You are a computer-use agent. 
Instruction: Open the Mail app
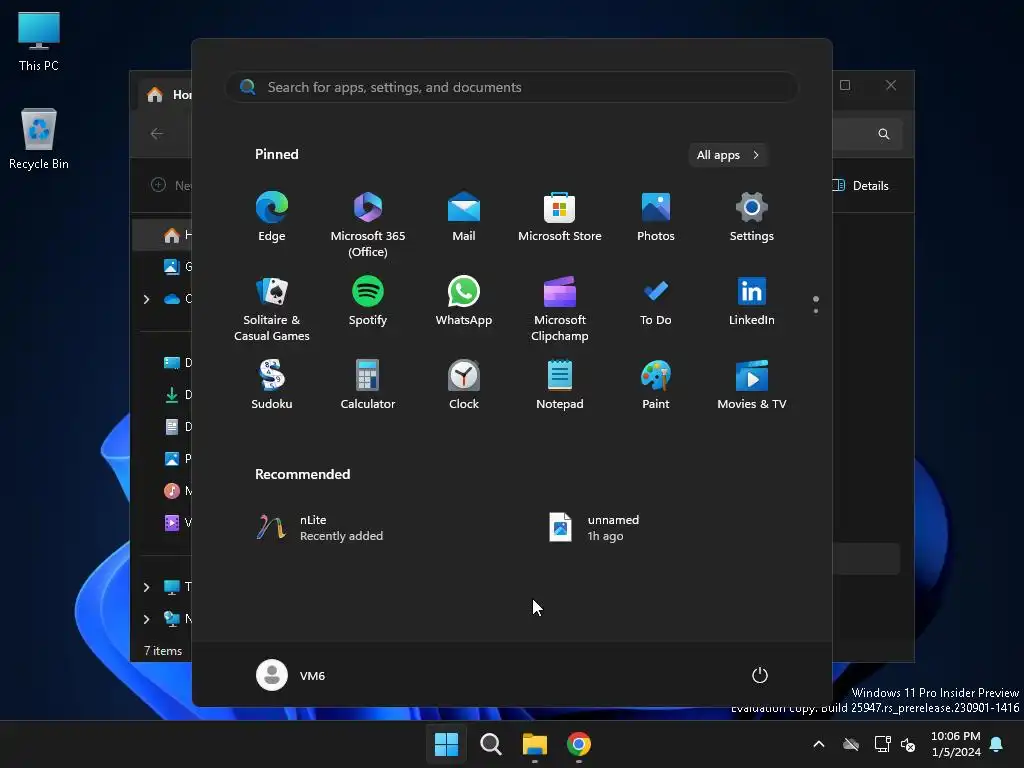(x=464, y=217)
